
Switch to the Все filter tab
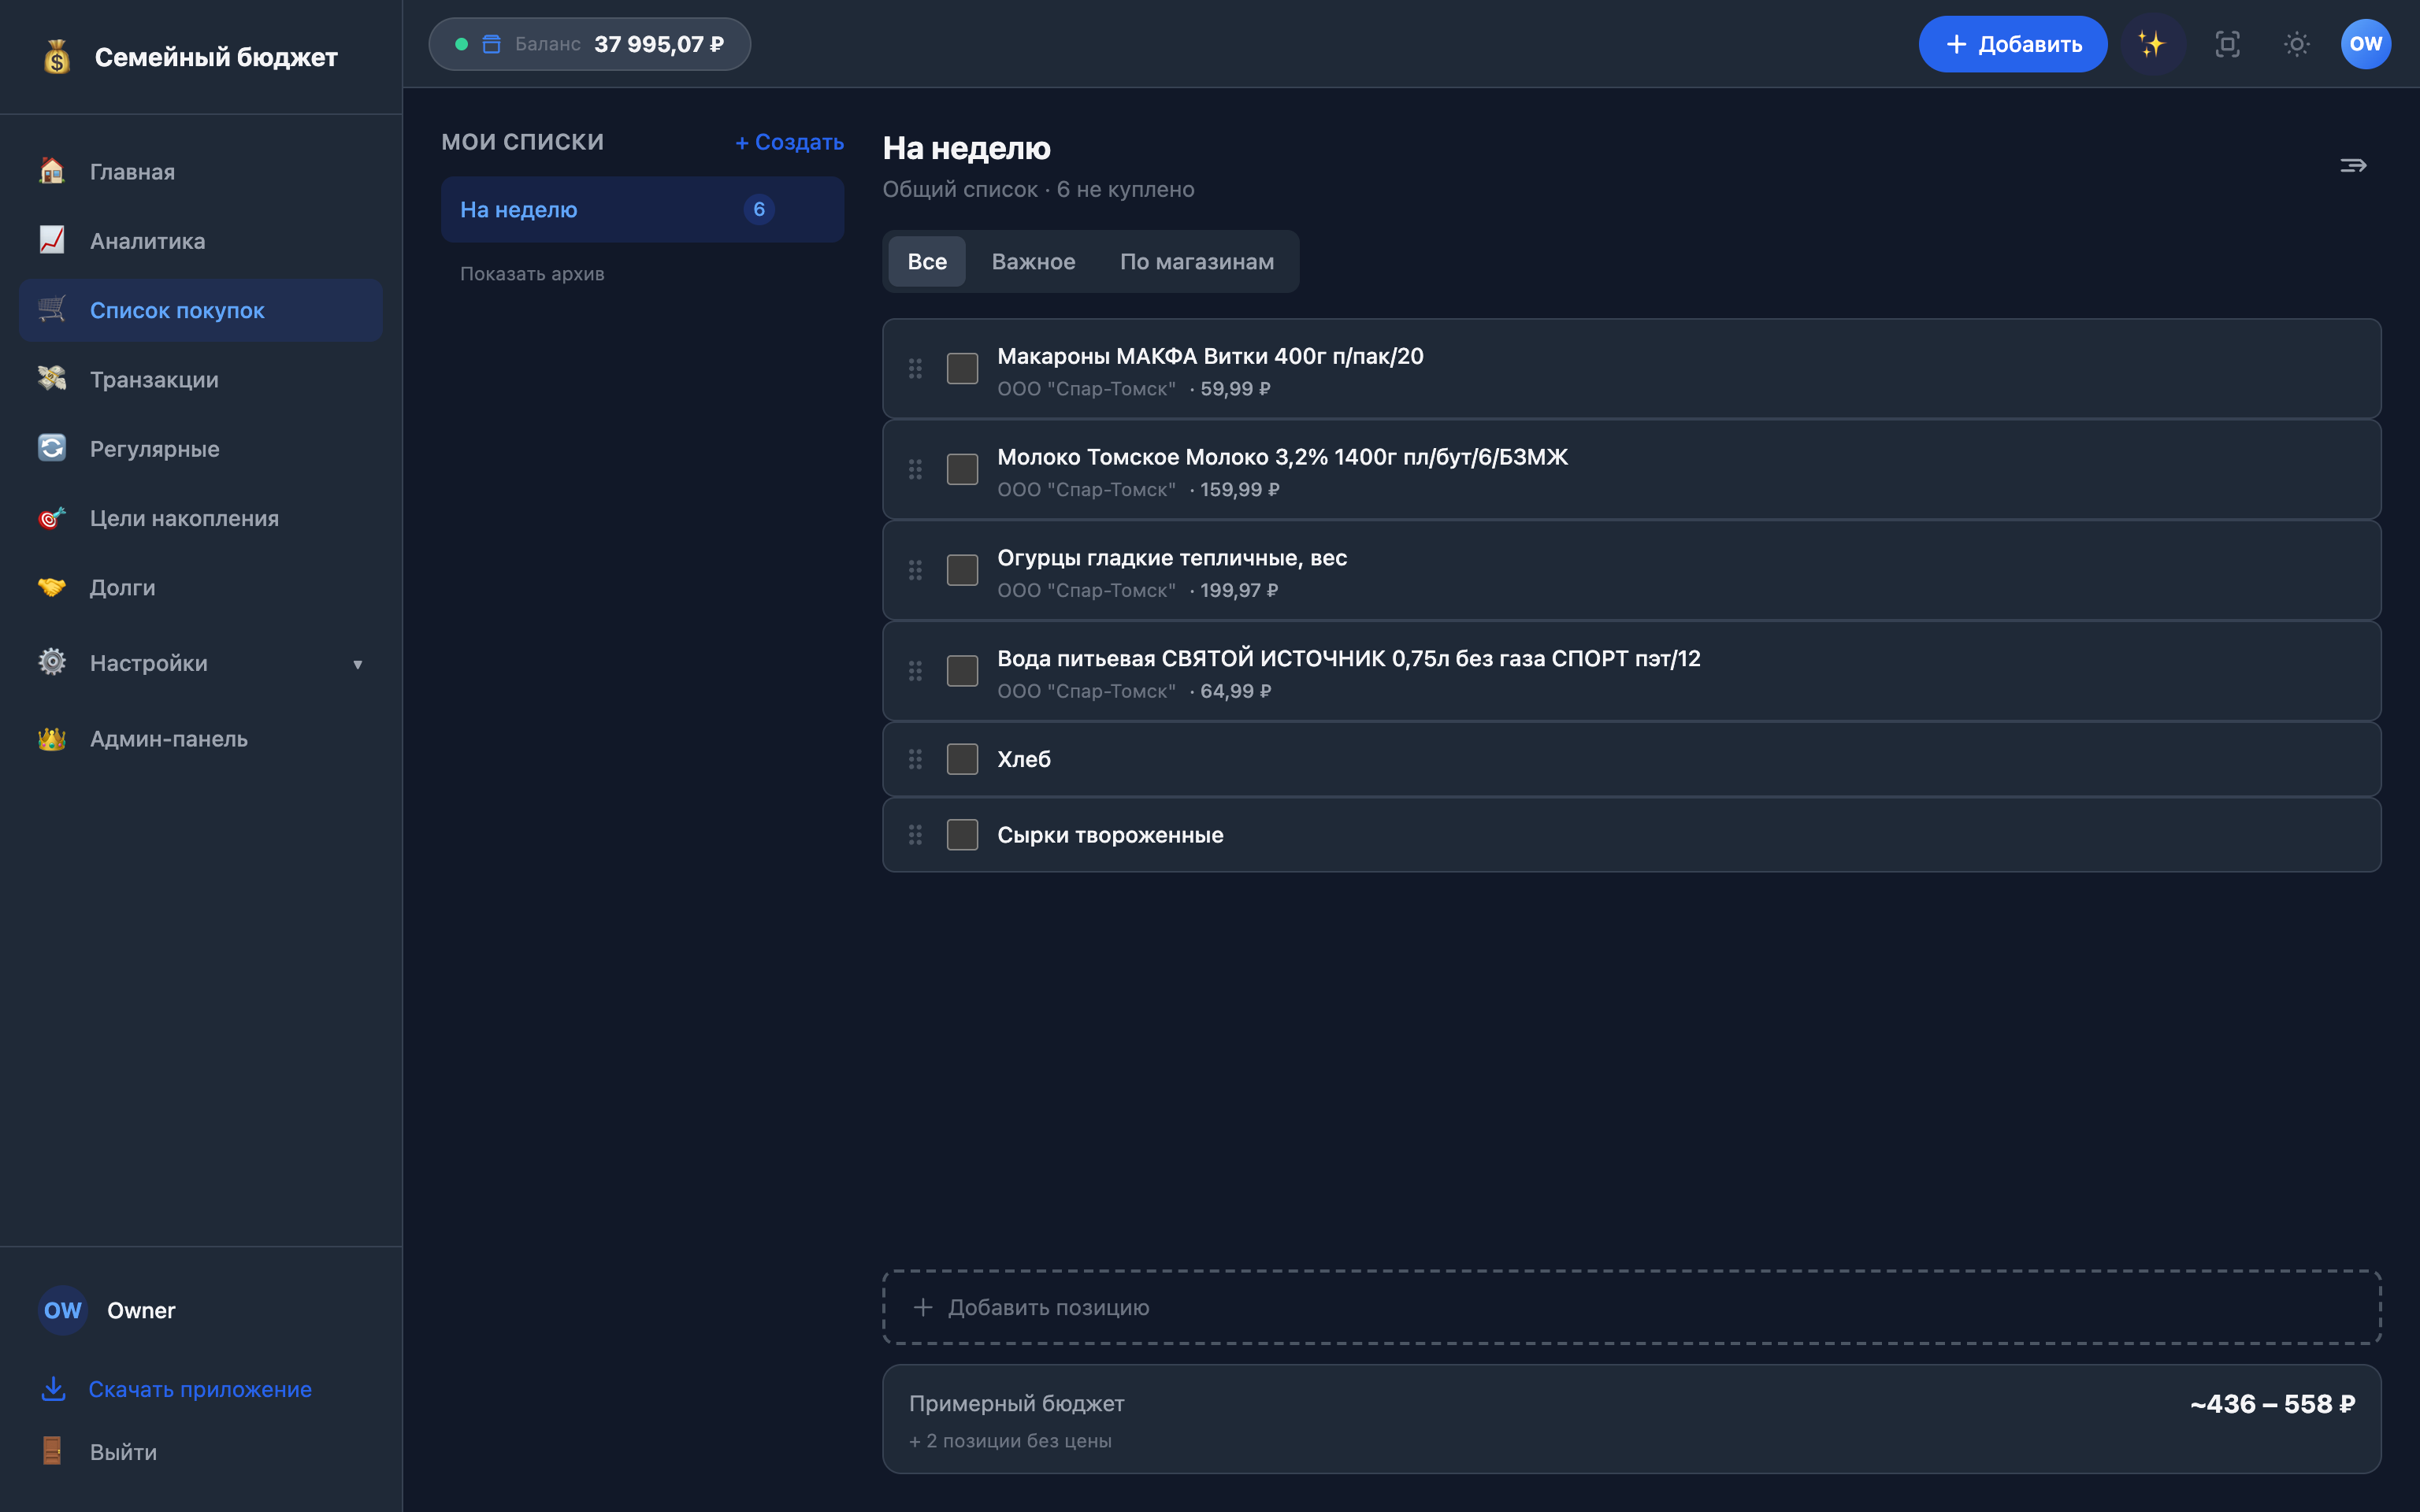(927, 261)
